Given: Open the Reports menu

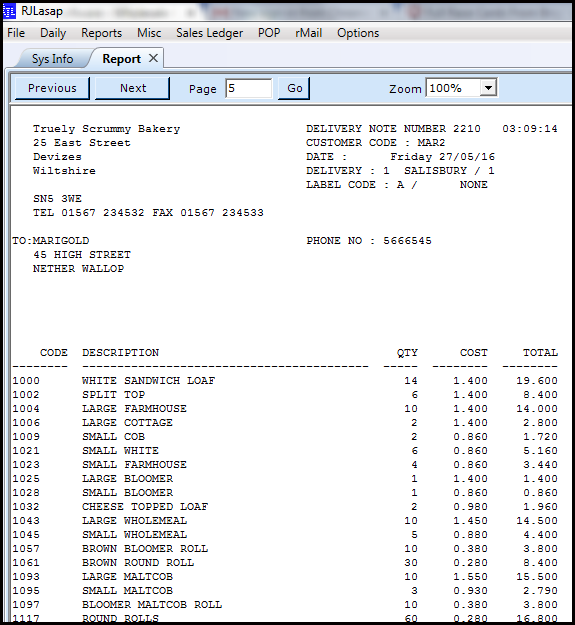Looking at the screenshot, I should tap(101, 33).
